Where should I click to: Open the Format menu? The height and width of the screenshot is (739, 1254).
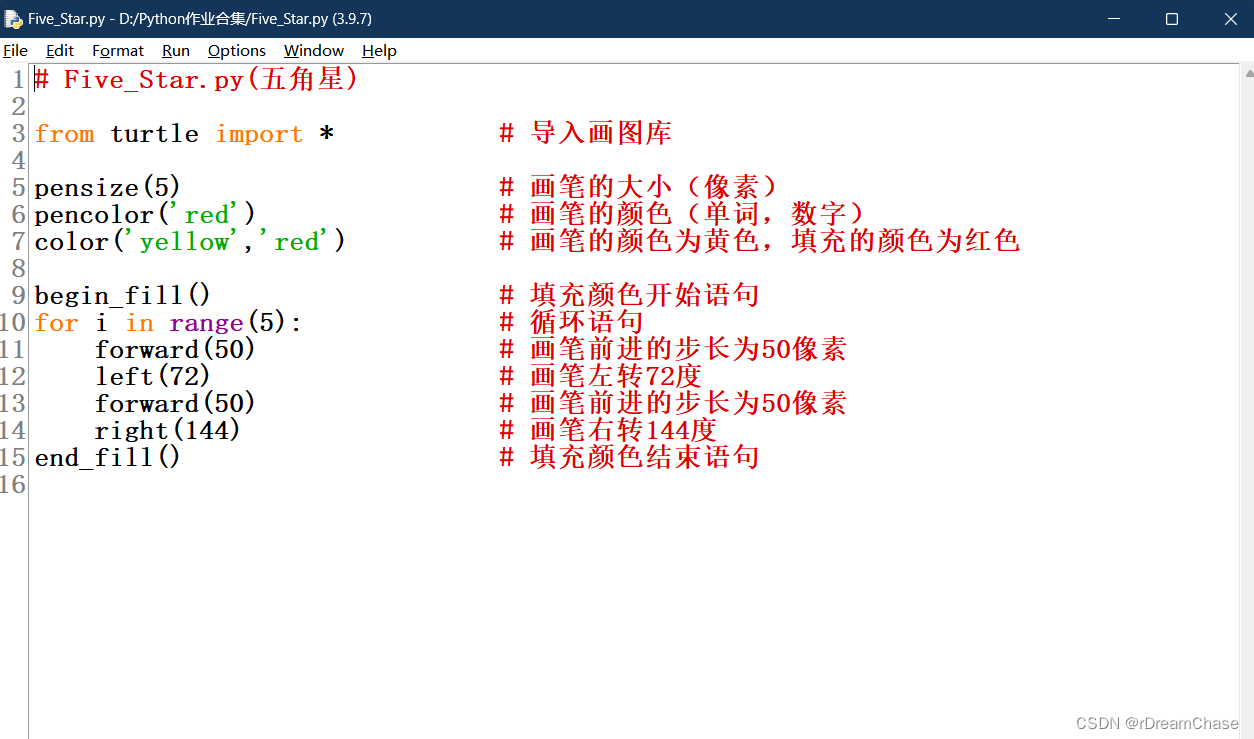118,50
